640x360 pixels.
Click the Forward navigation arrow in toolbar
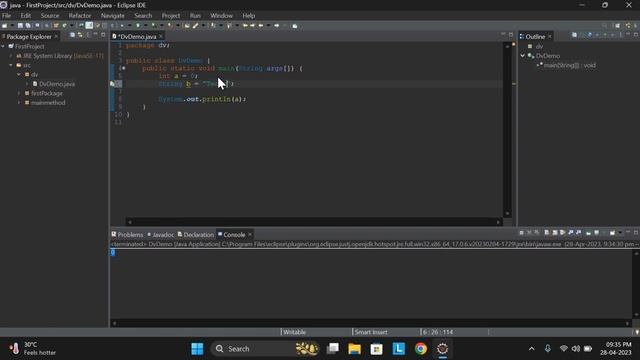coord(276,26)
